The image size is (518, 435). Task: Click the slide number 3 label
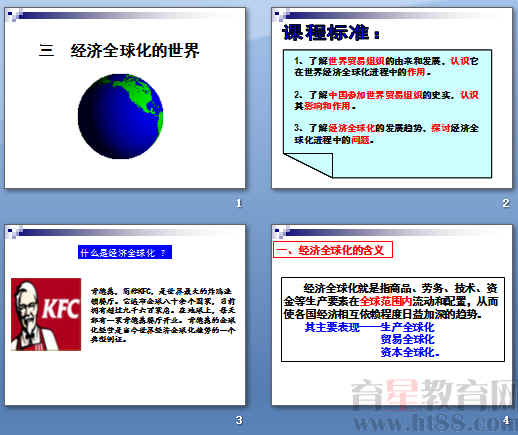[239, 420]
